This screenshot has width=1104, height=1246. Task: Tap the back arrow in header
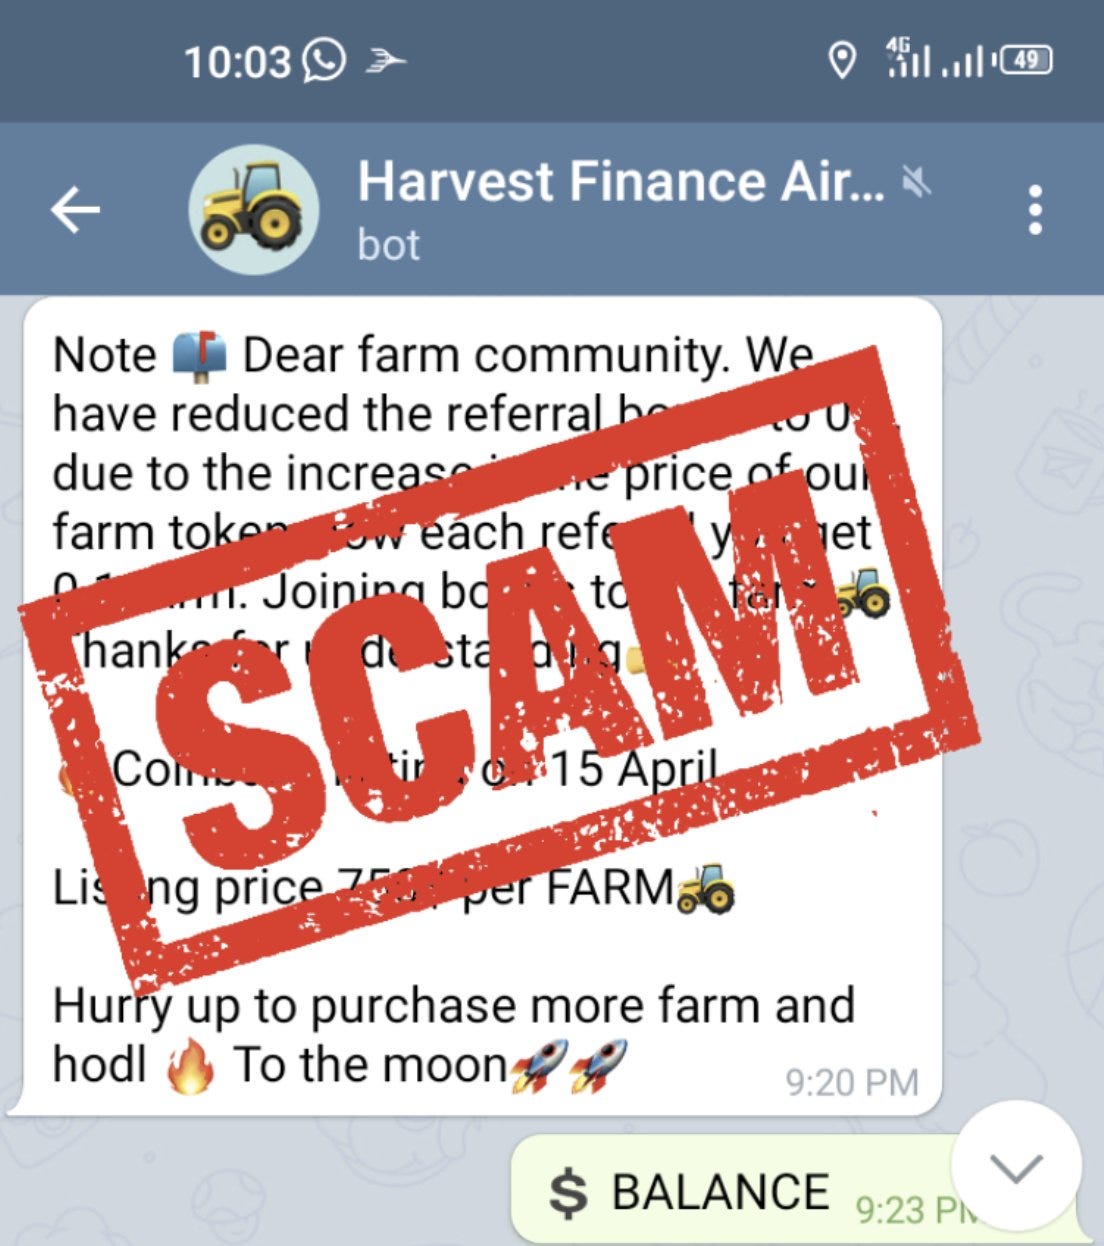tap(76, 210)
